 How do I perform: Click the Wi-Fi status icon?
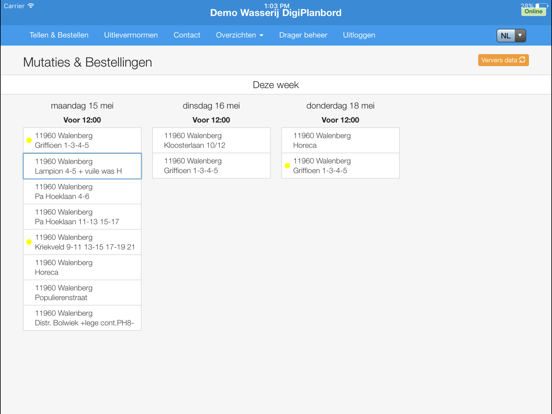coord(31,6)
